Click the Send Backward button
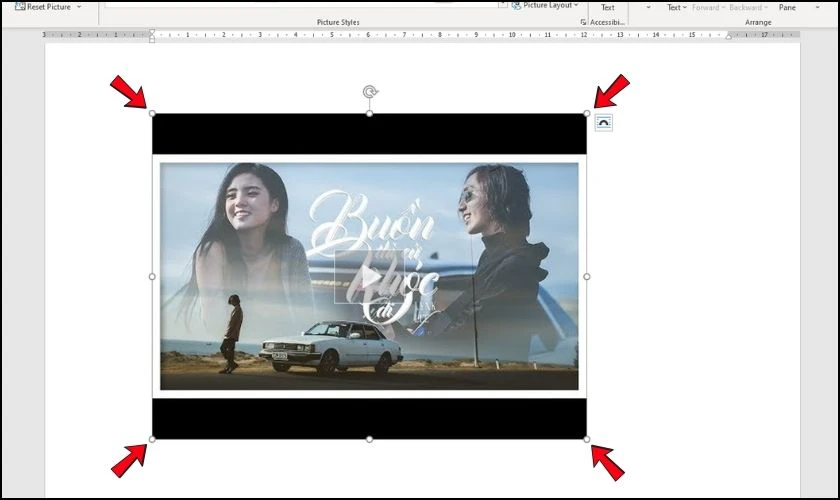 pyautogui.click(x=748, y=8)
